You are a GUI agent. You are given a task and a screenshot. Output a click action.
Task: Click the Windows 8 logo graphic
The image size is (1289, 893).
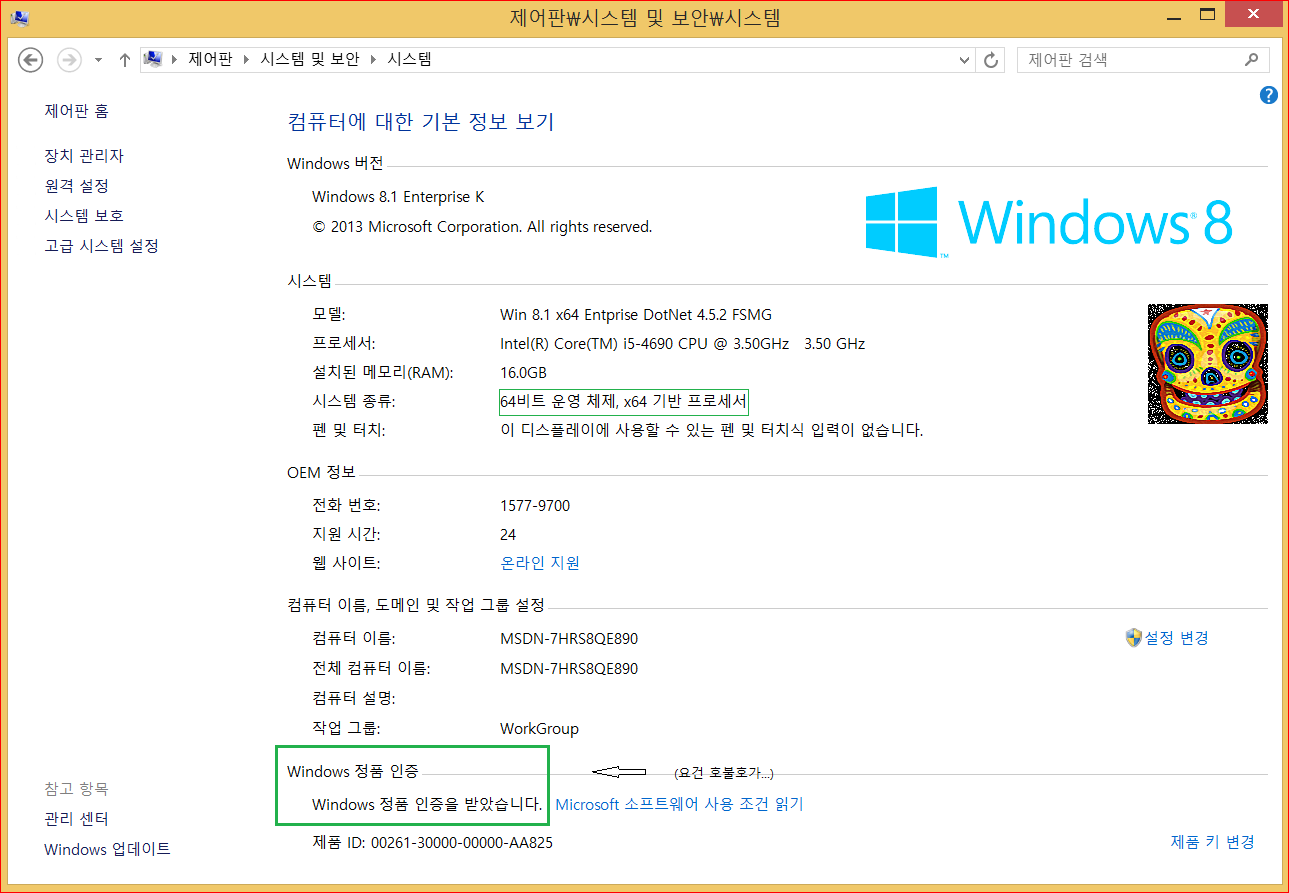point(1049,222)
